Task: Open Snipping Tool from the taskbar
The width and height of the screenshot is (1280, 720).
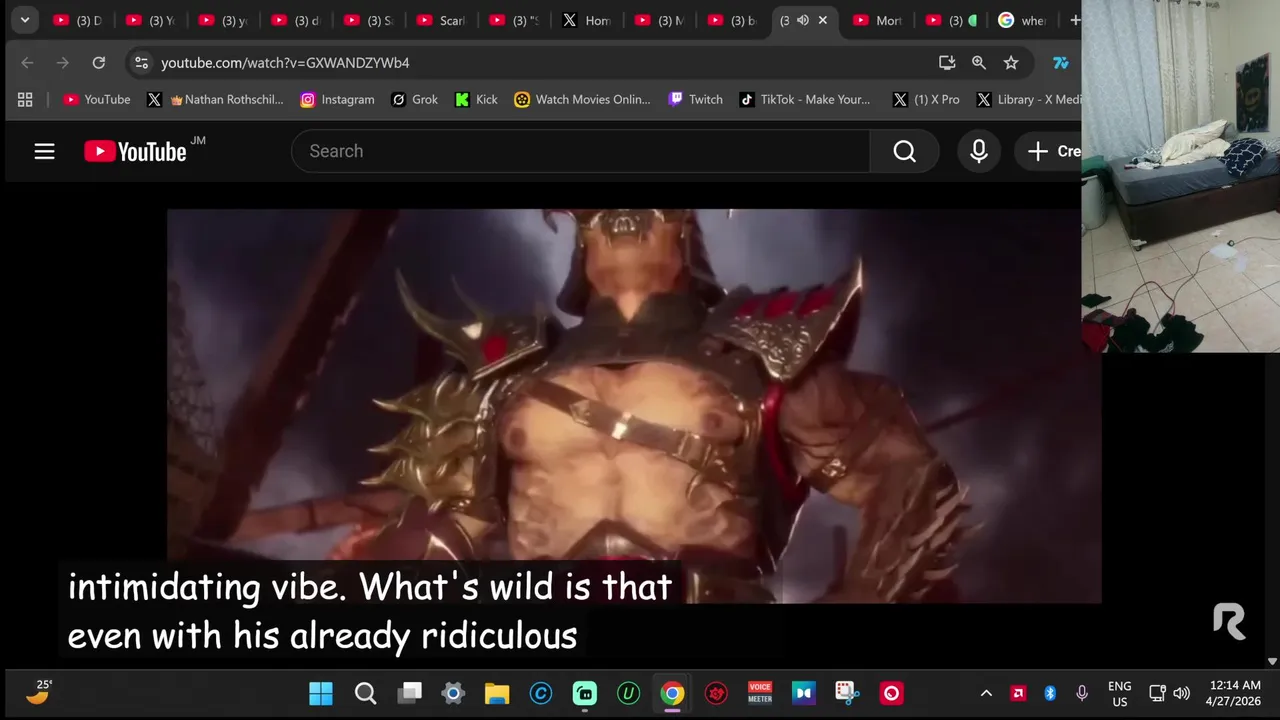Action: (848, 693)
